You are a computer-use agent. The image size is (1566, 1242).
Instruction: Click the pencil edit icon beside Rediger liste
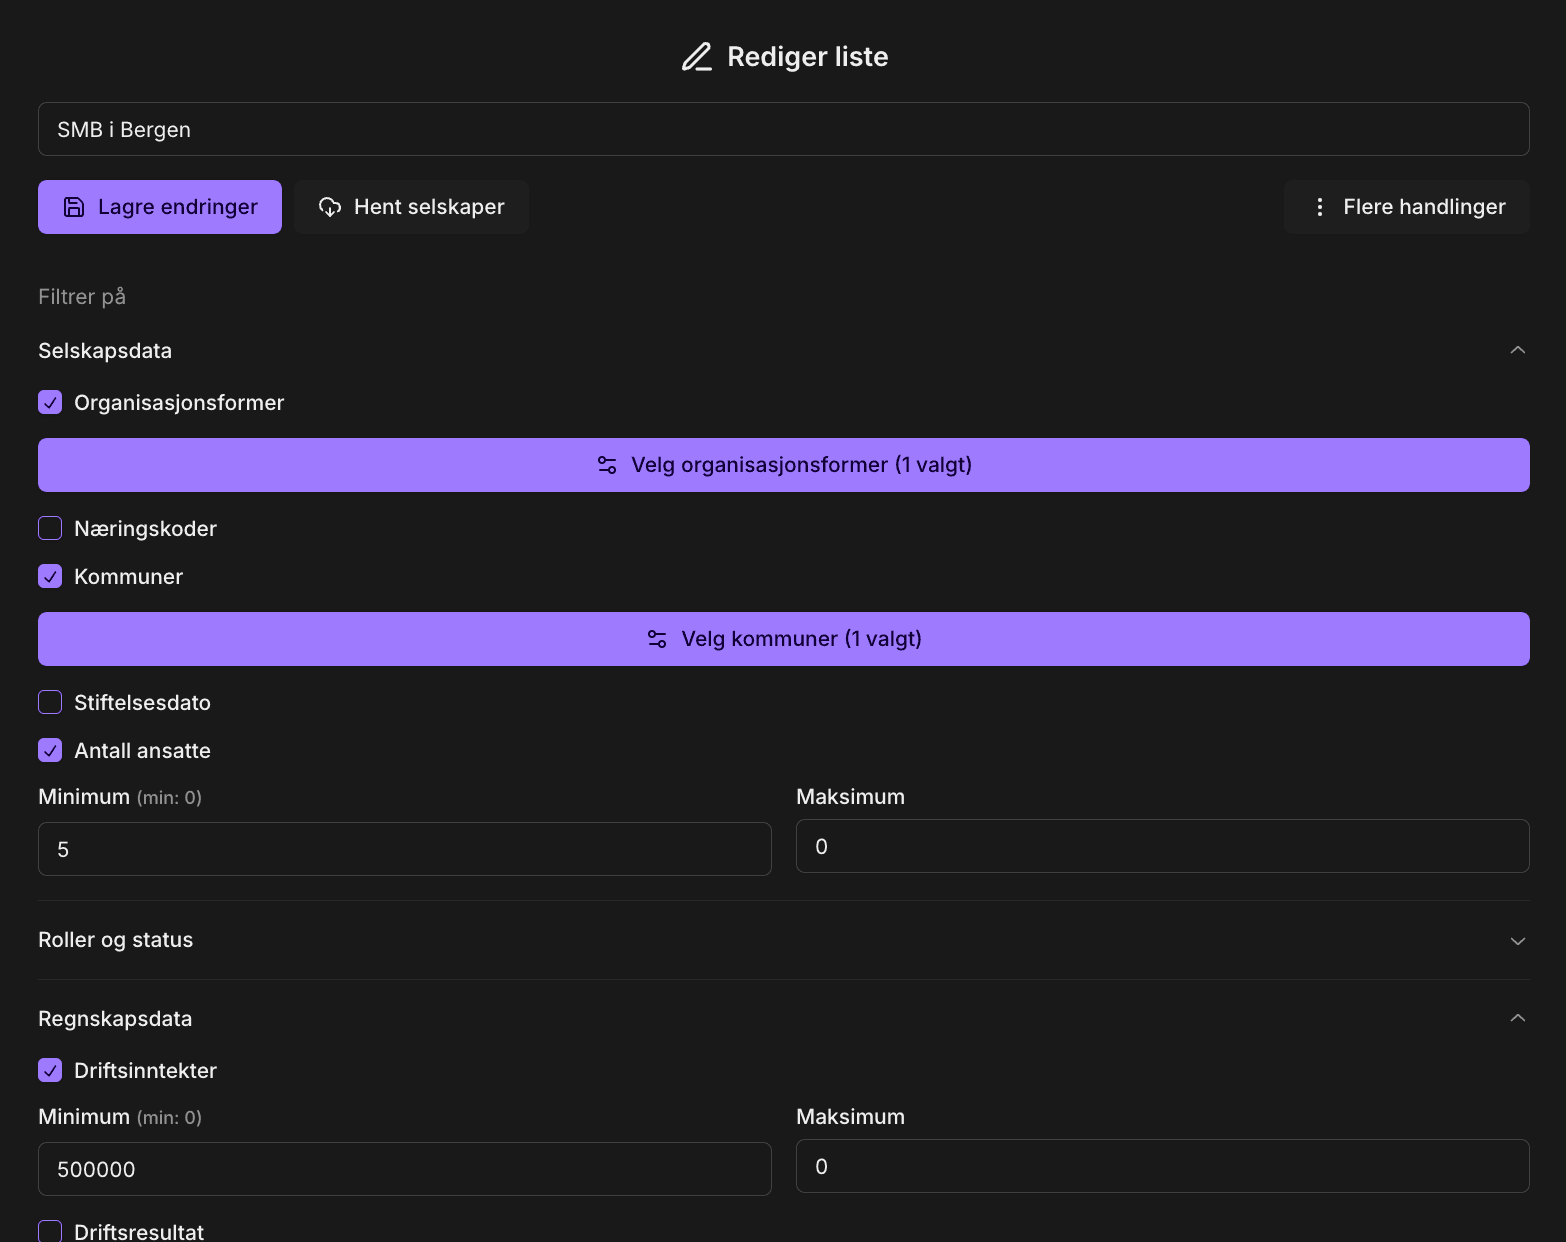(697, 57)
